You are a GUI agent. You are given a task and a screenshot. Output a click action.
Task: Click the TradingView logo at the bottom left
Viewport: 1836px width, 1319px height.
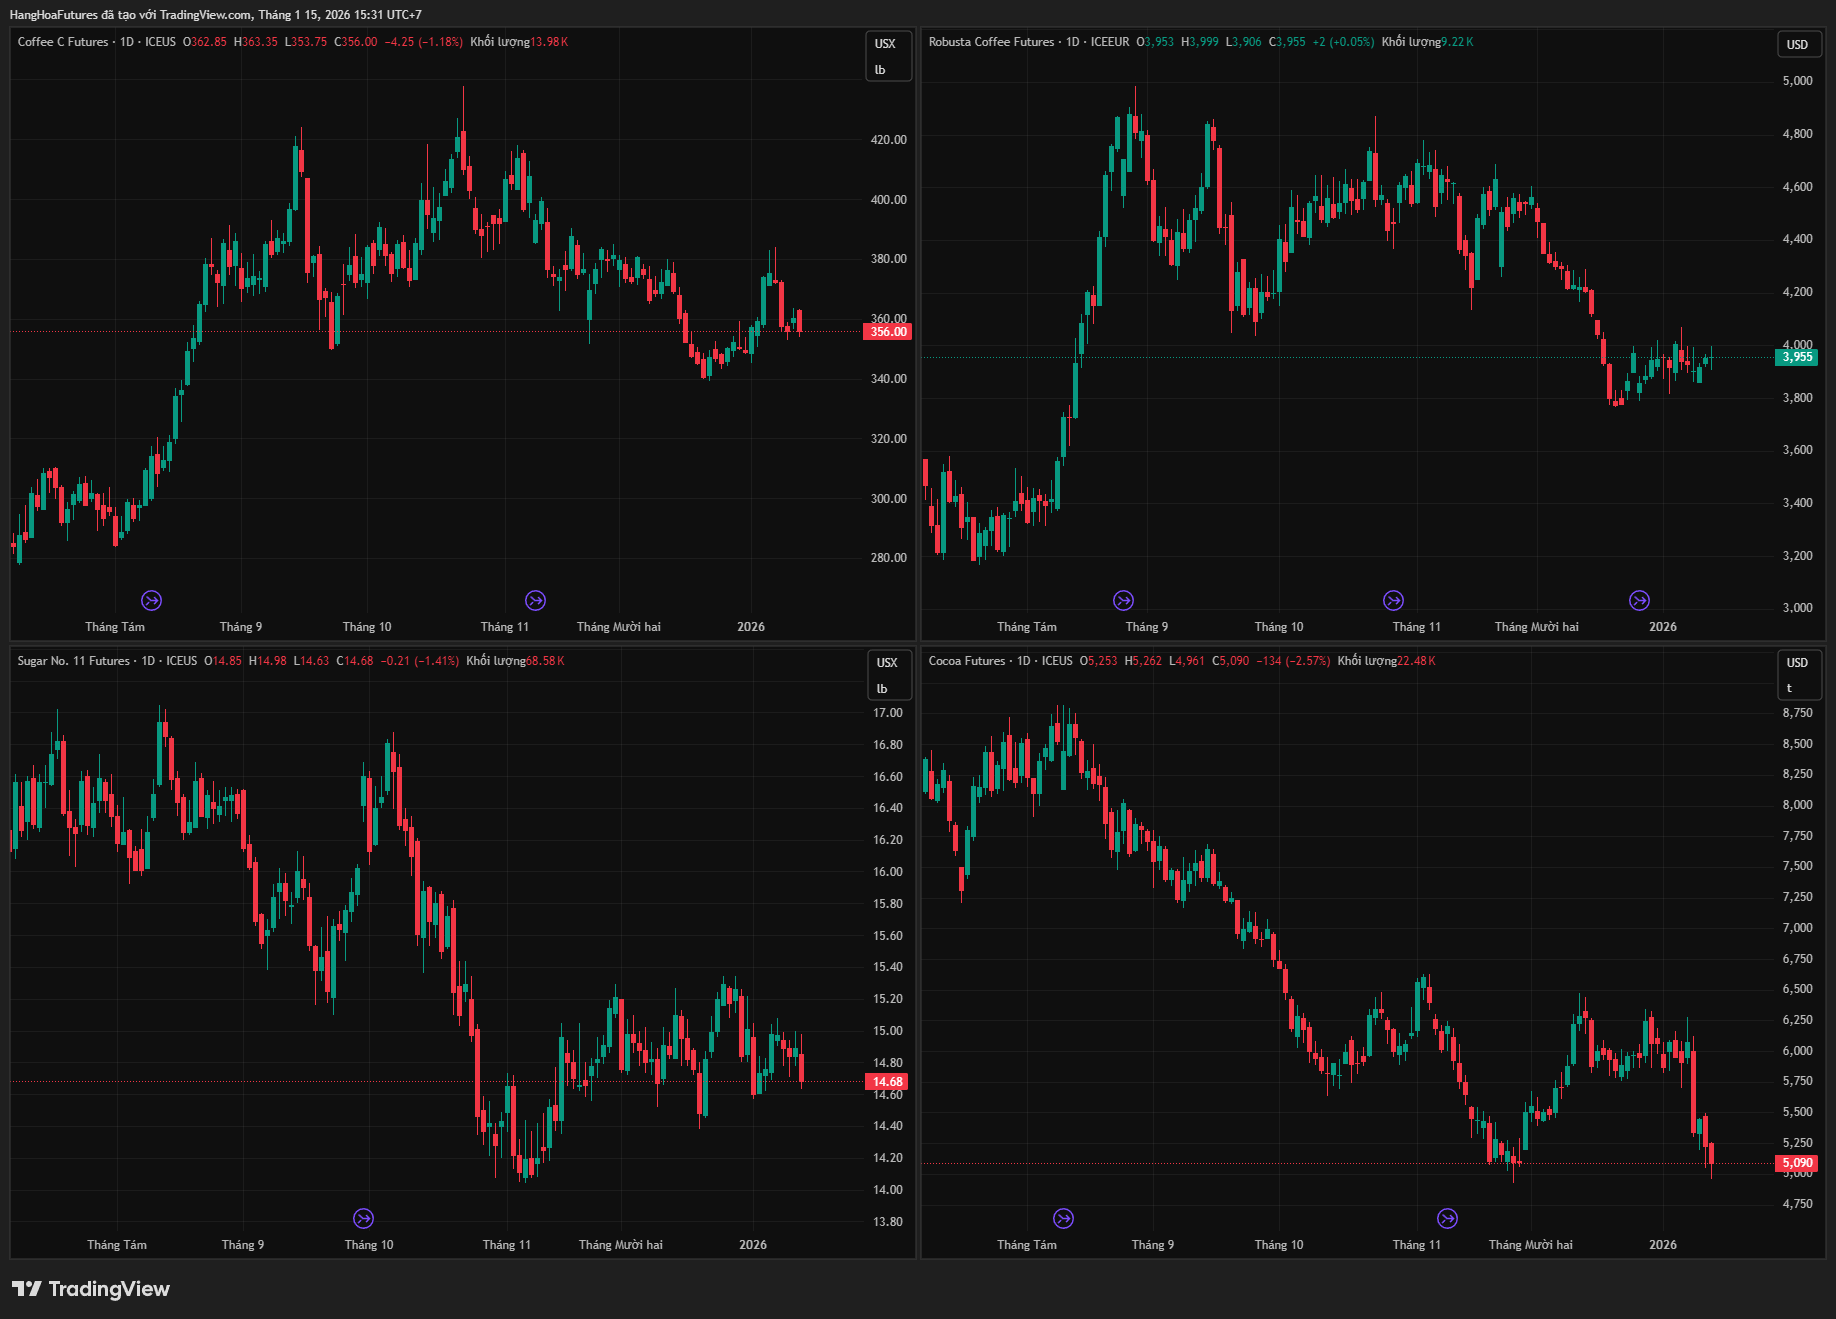point(91,1289)
